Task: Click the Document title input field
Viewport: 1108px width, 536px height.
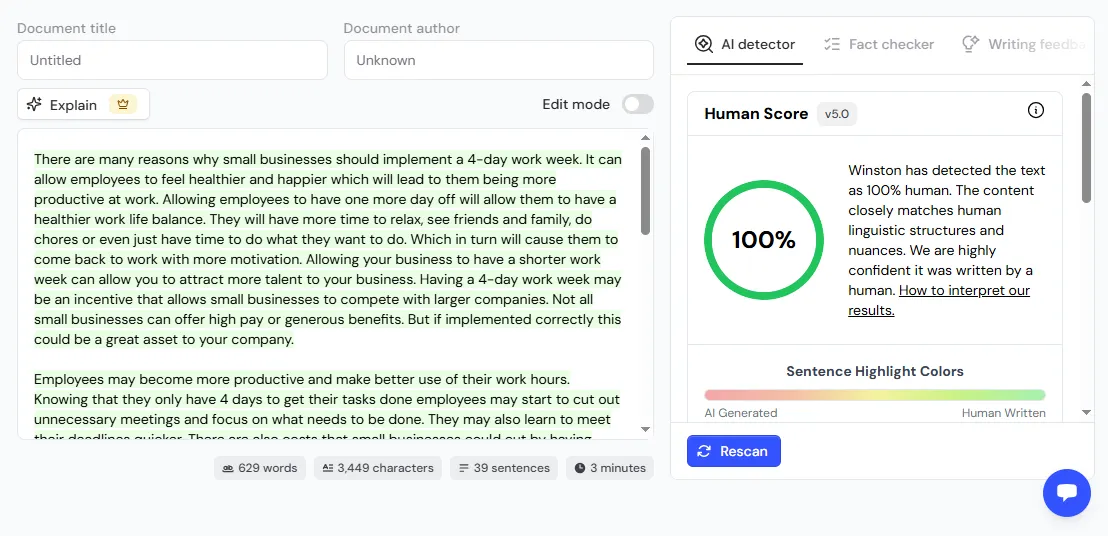Action: tap(172, 60)
